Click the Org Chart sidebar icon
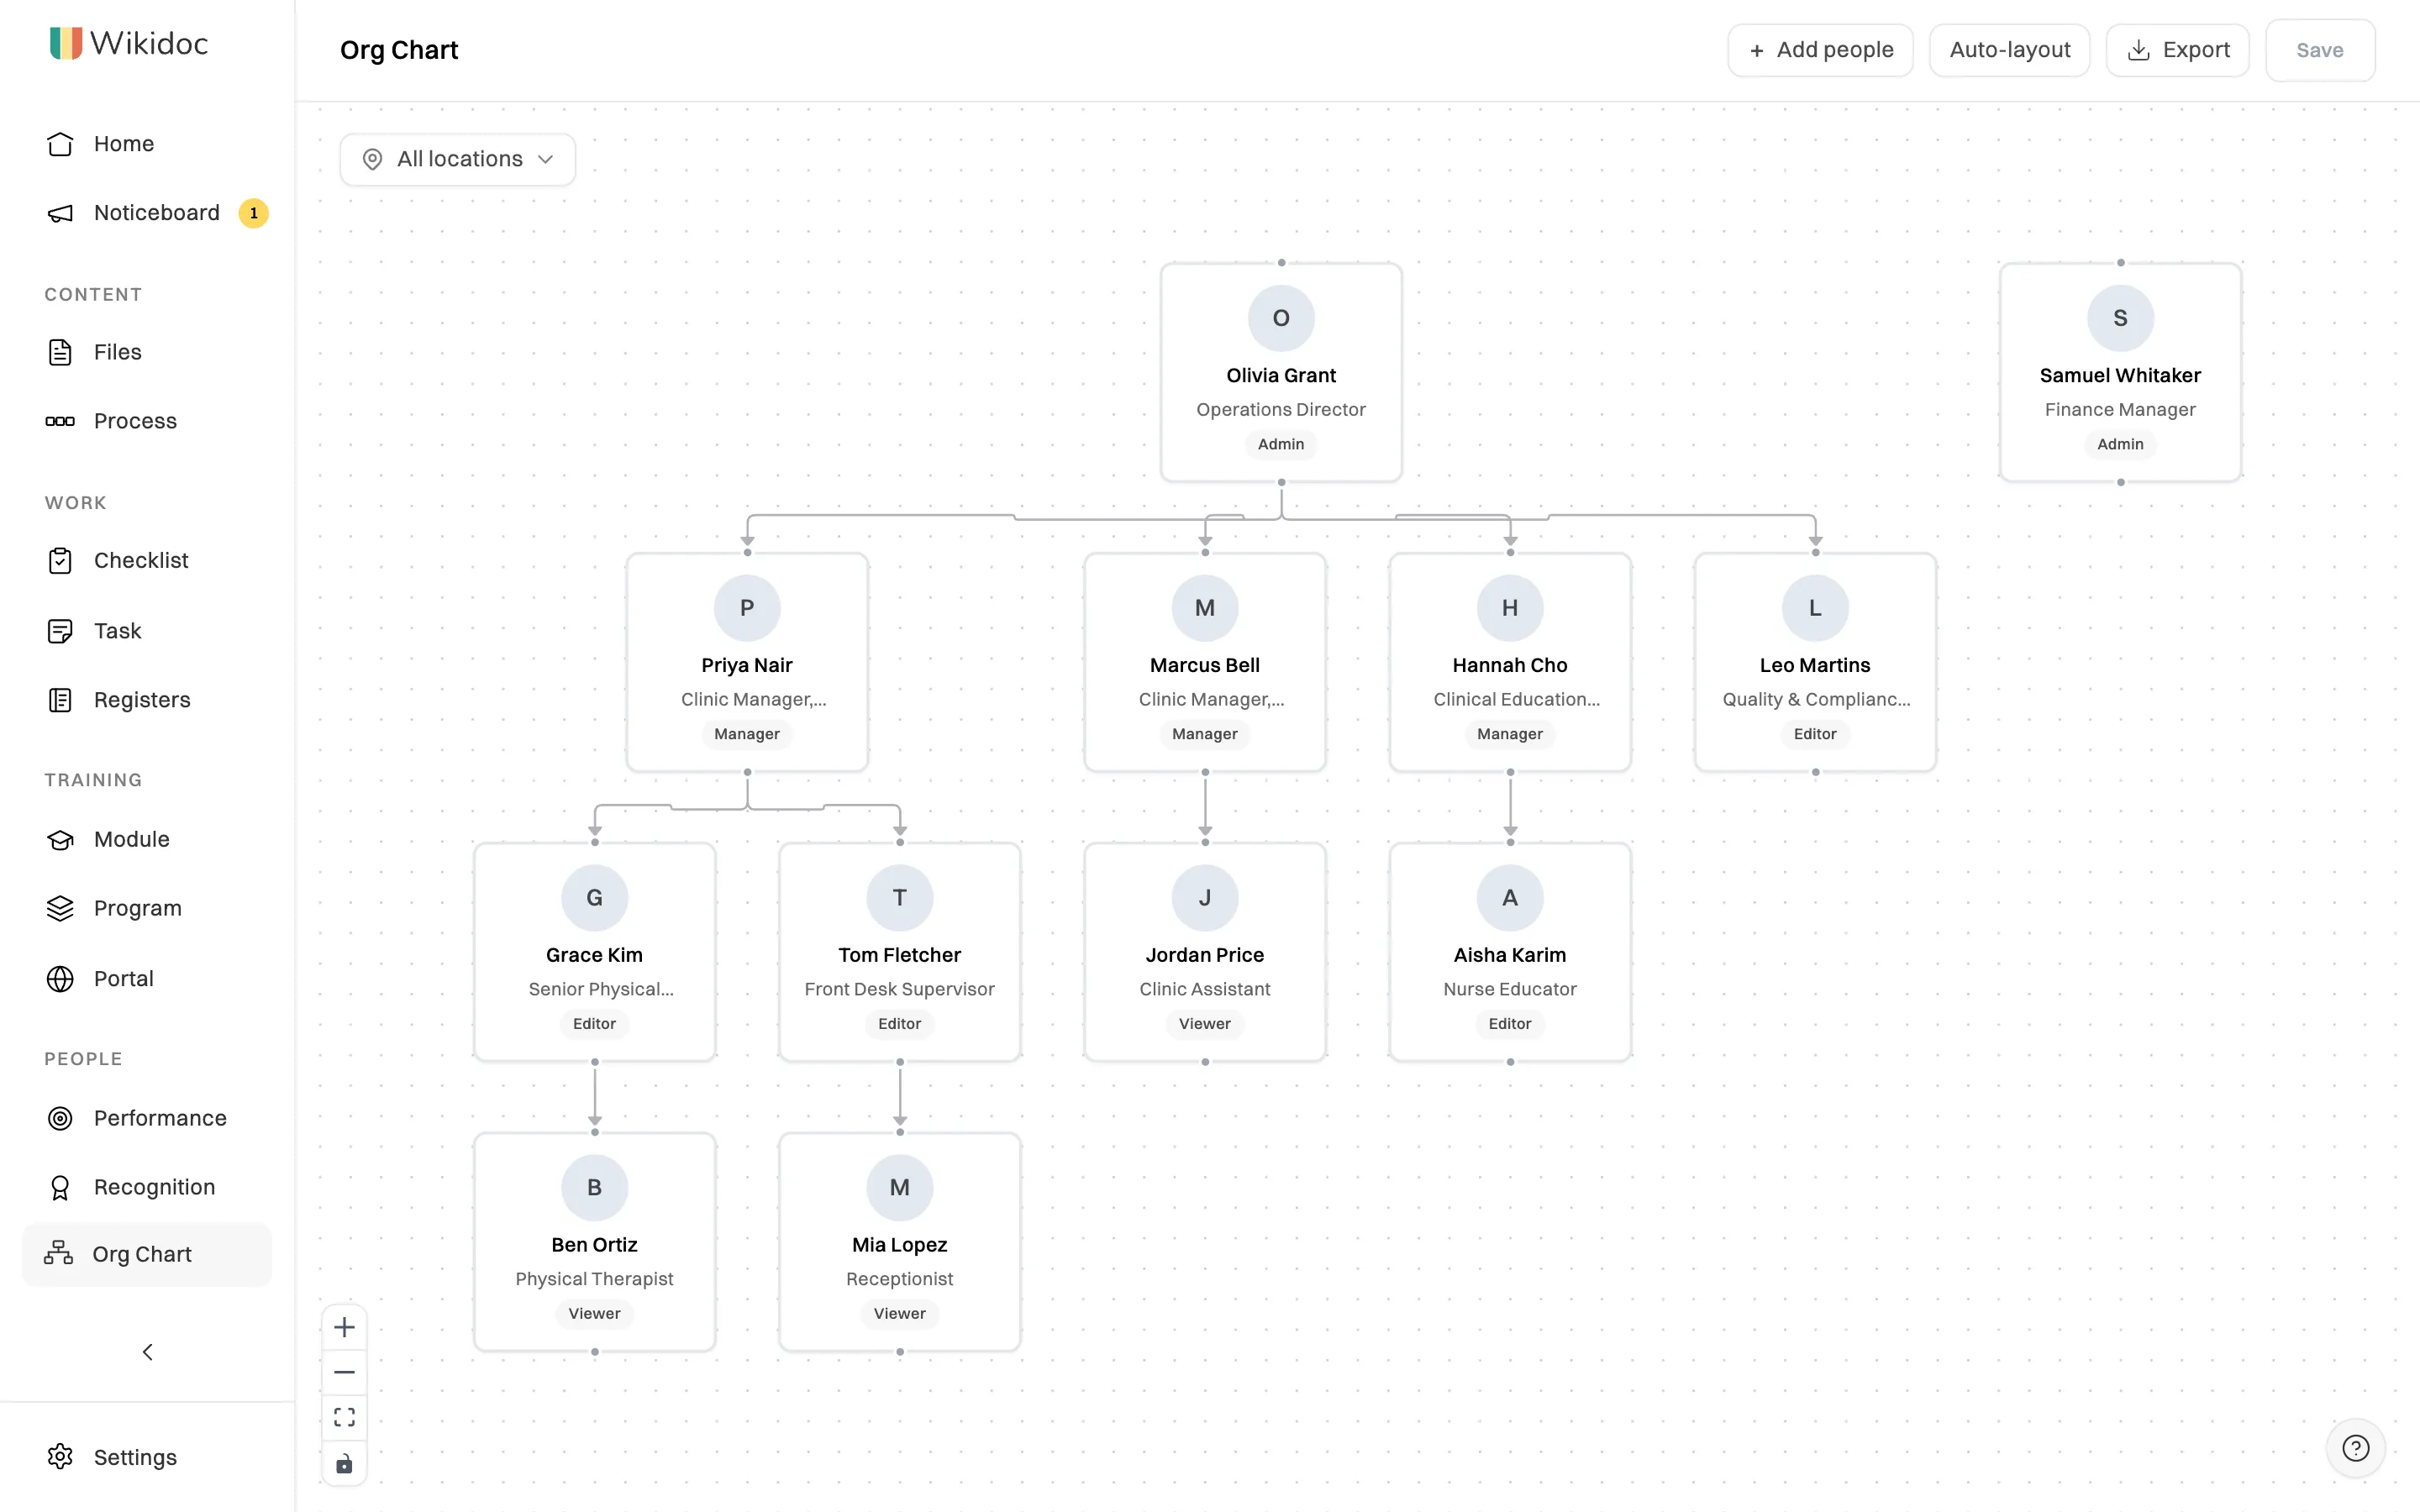 tap(59, 1254)
